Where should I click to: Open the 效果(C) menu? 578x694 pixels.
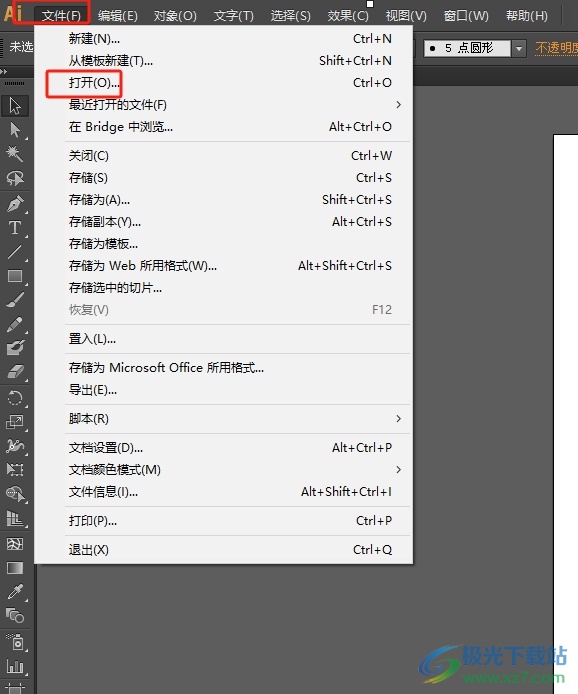click(348, 15)
